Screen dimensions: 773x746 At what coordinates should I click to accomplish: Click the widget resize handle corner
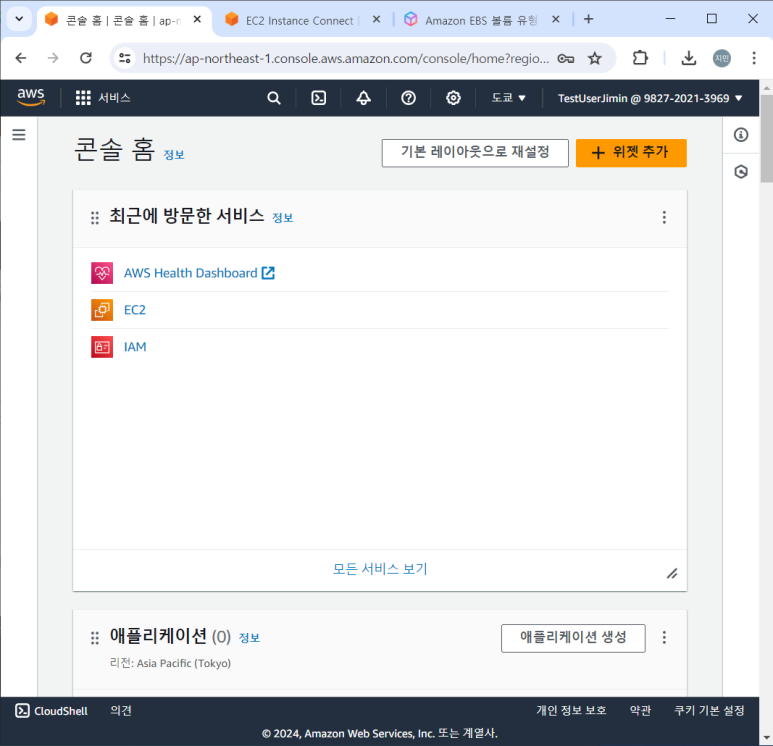coord(671,573)
